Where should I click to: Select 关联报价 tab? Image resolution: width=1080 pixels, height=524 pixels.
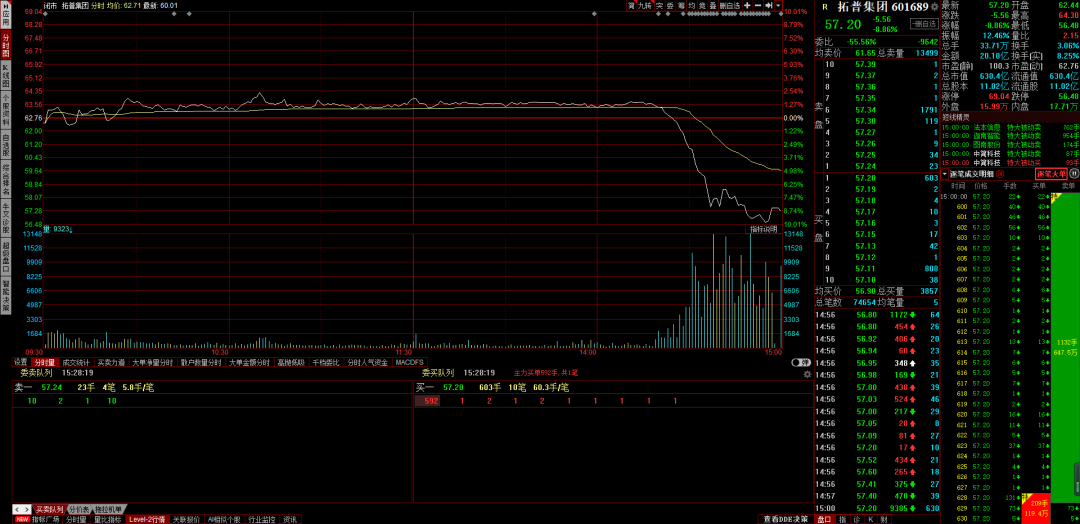pyautogui.click(x=186, y=519)
